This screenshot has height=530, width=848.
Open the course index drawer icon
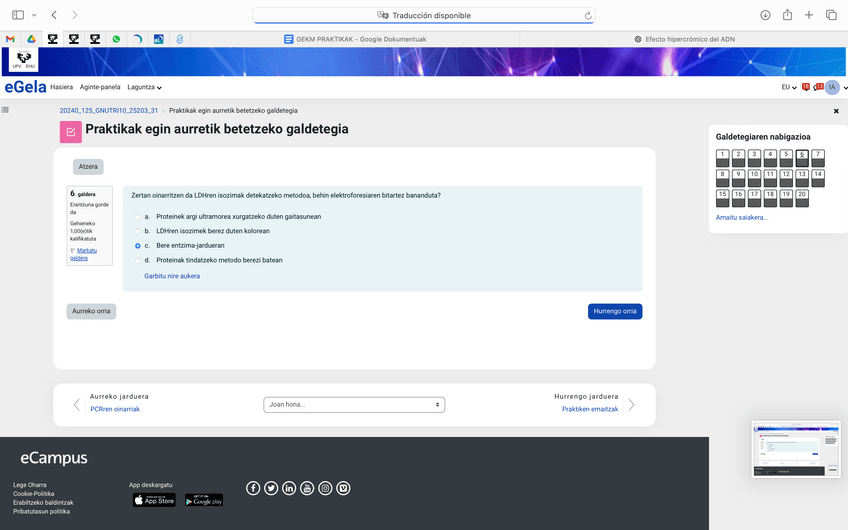pyautogui.click(x=5, y=110)
